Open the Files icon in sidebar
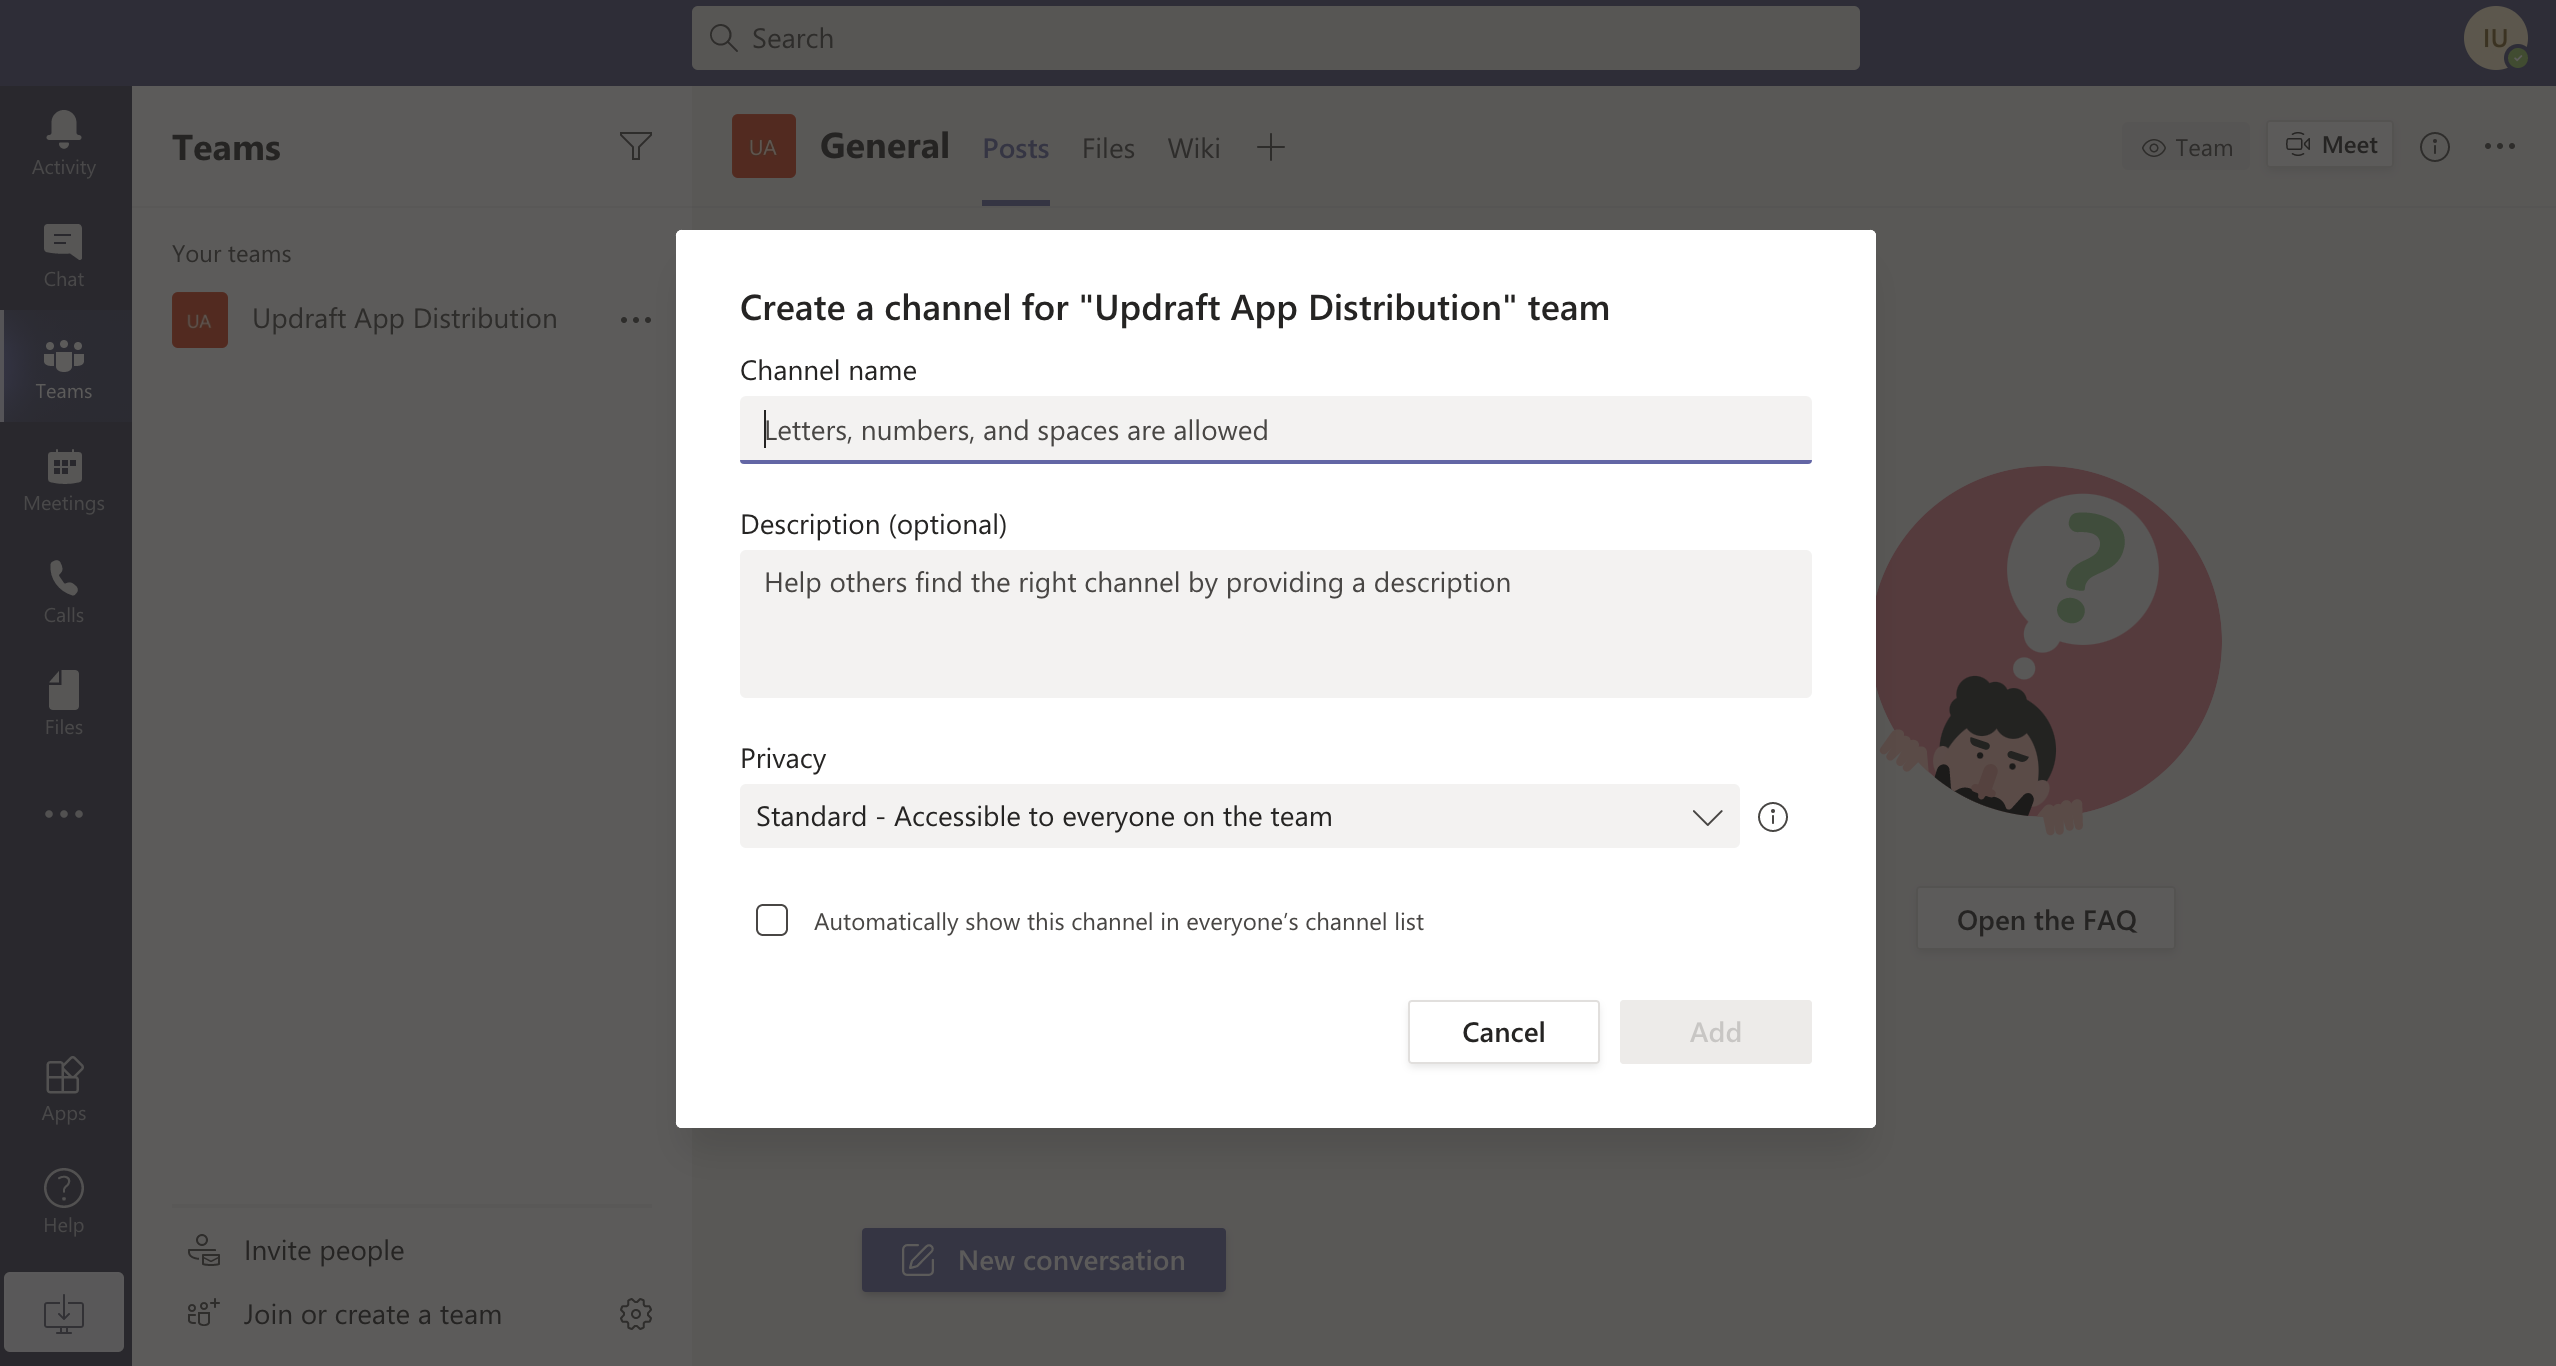The width and height of the screenshot is (2556, 1366). [x=64, y=703]
